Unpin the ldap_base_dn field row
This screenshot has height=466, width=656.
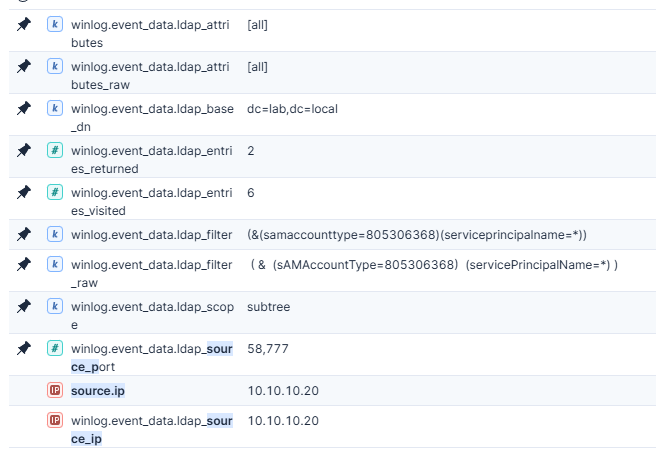pos(24,108)
